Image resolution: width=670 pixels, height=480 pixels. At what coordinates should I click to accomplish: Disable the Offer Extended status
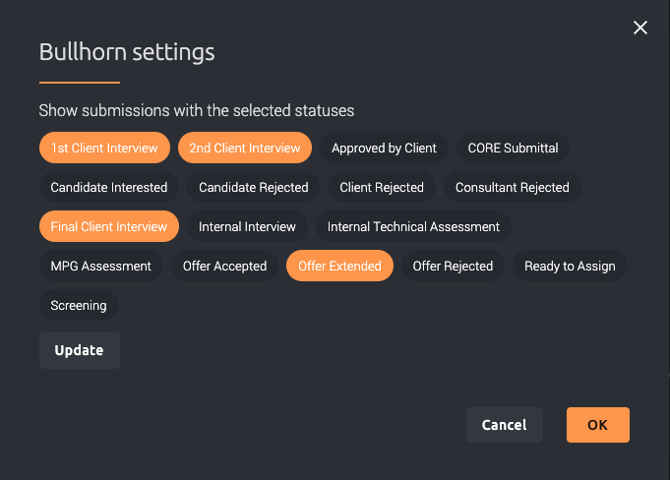340,266
